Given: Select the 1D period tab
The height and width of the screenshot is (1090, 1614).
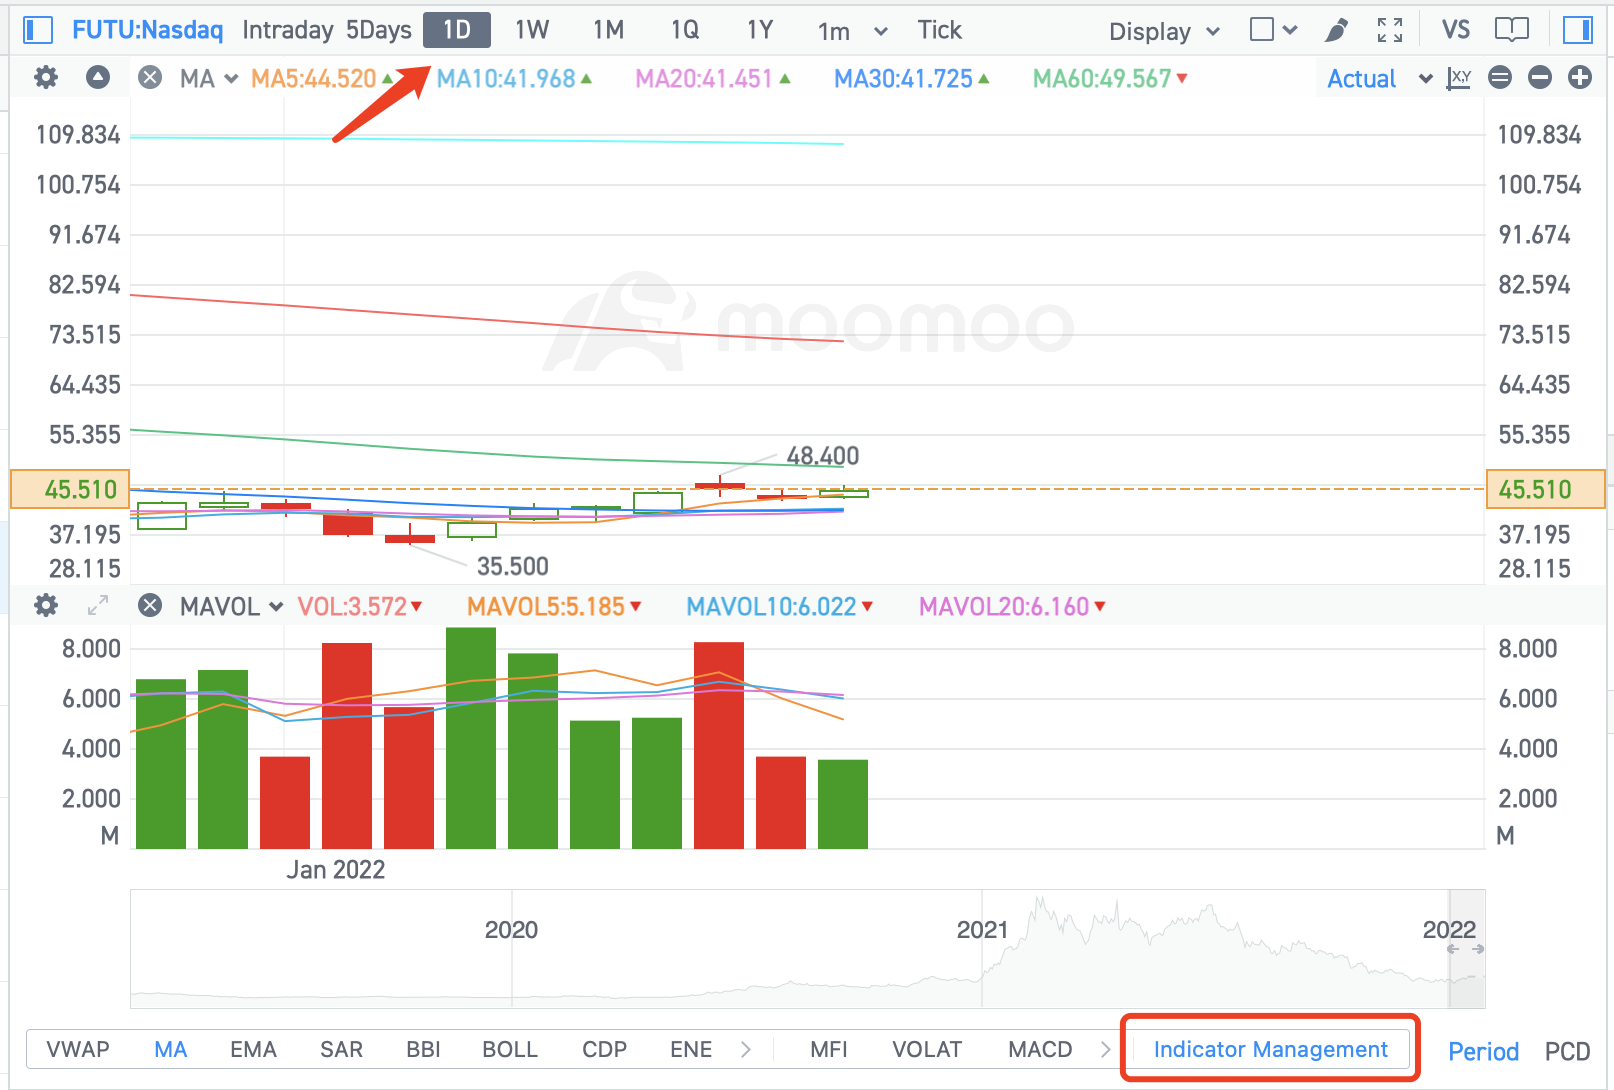Looking at the screenshot, I should coord(457,30).
